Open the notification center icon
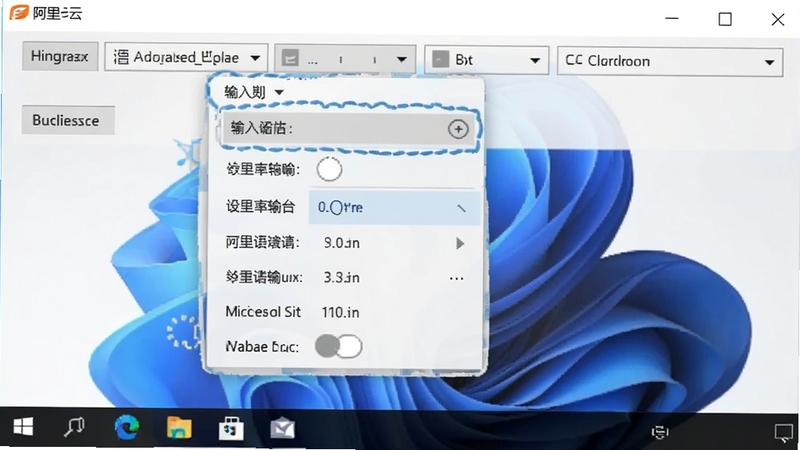 click(784, 433)
